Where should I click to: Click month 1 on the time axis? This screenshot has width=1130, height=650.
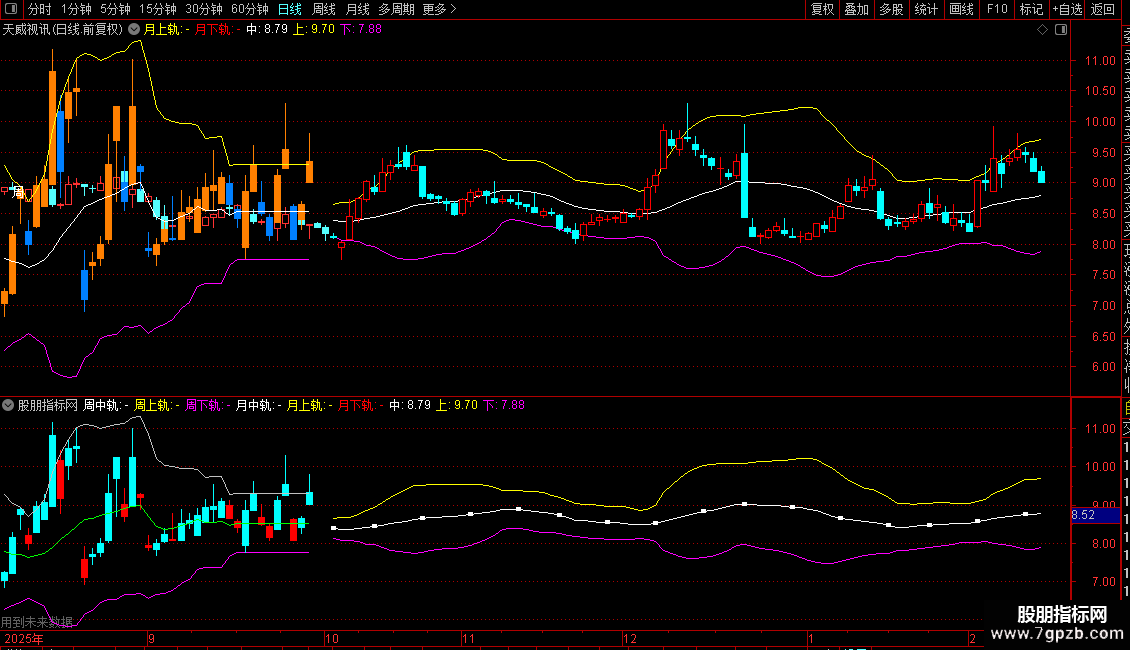pos(811,638)
